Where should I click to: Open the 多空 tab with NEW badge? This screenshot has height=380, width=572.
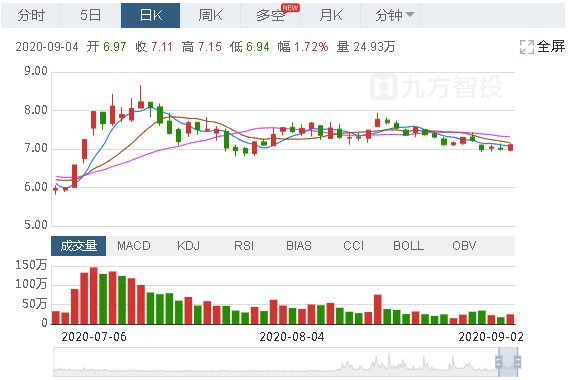[271, 15]
